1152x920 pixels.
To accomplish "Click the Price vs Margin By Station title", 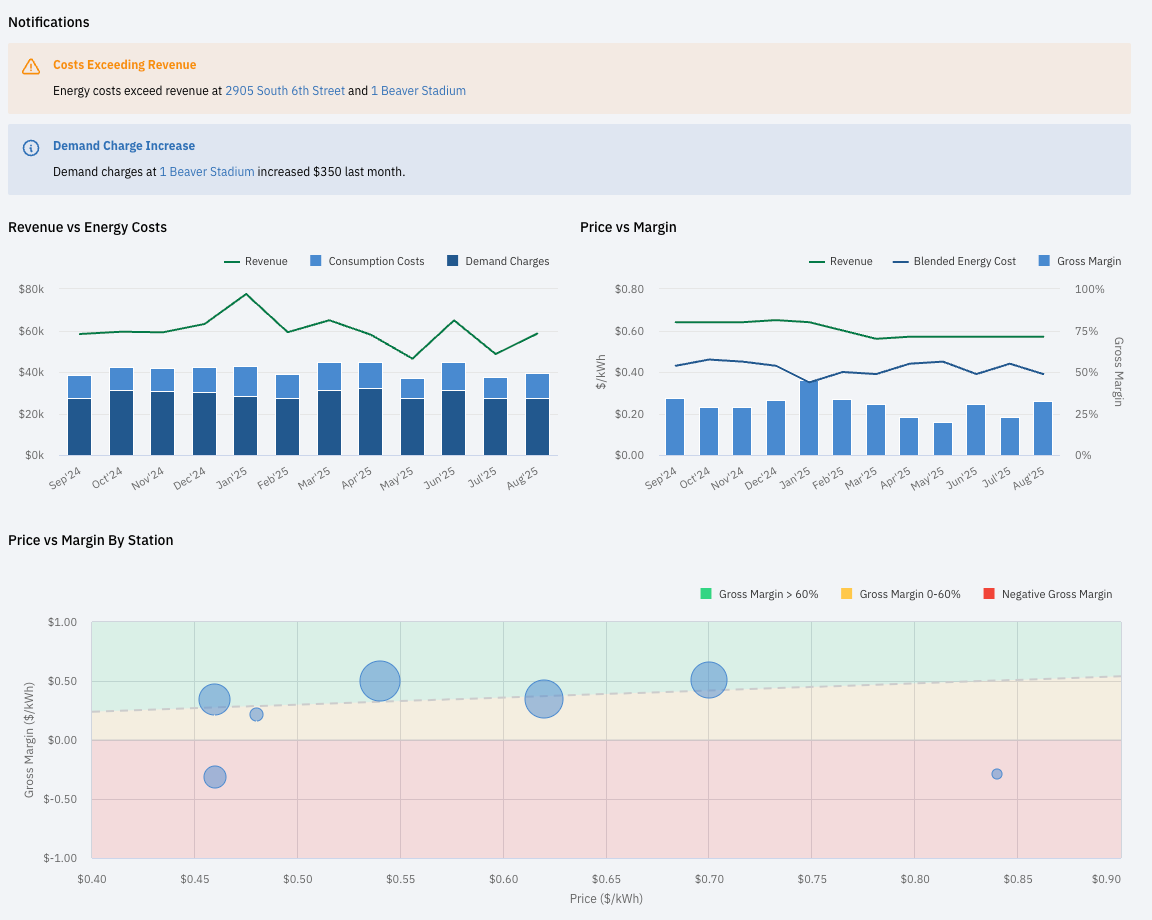I will [x=90, y=540].
